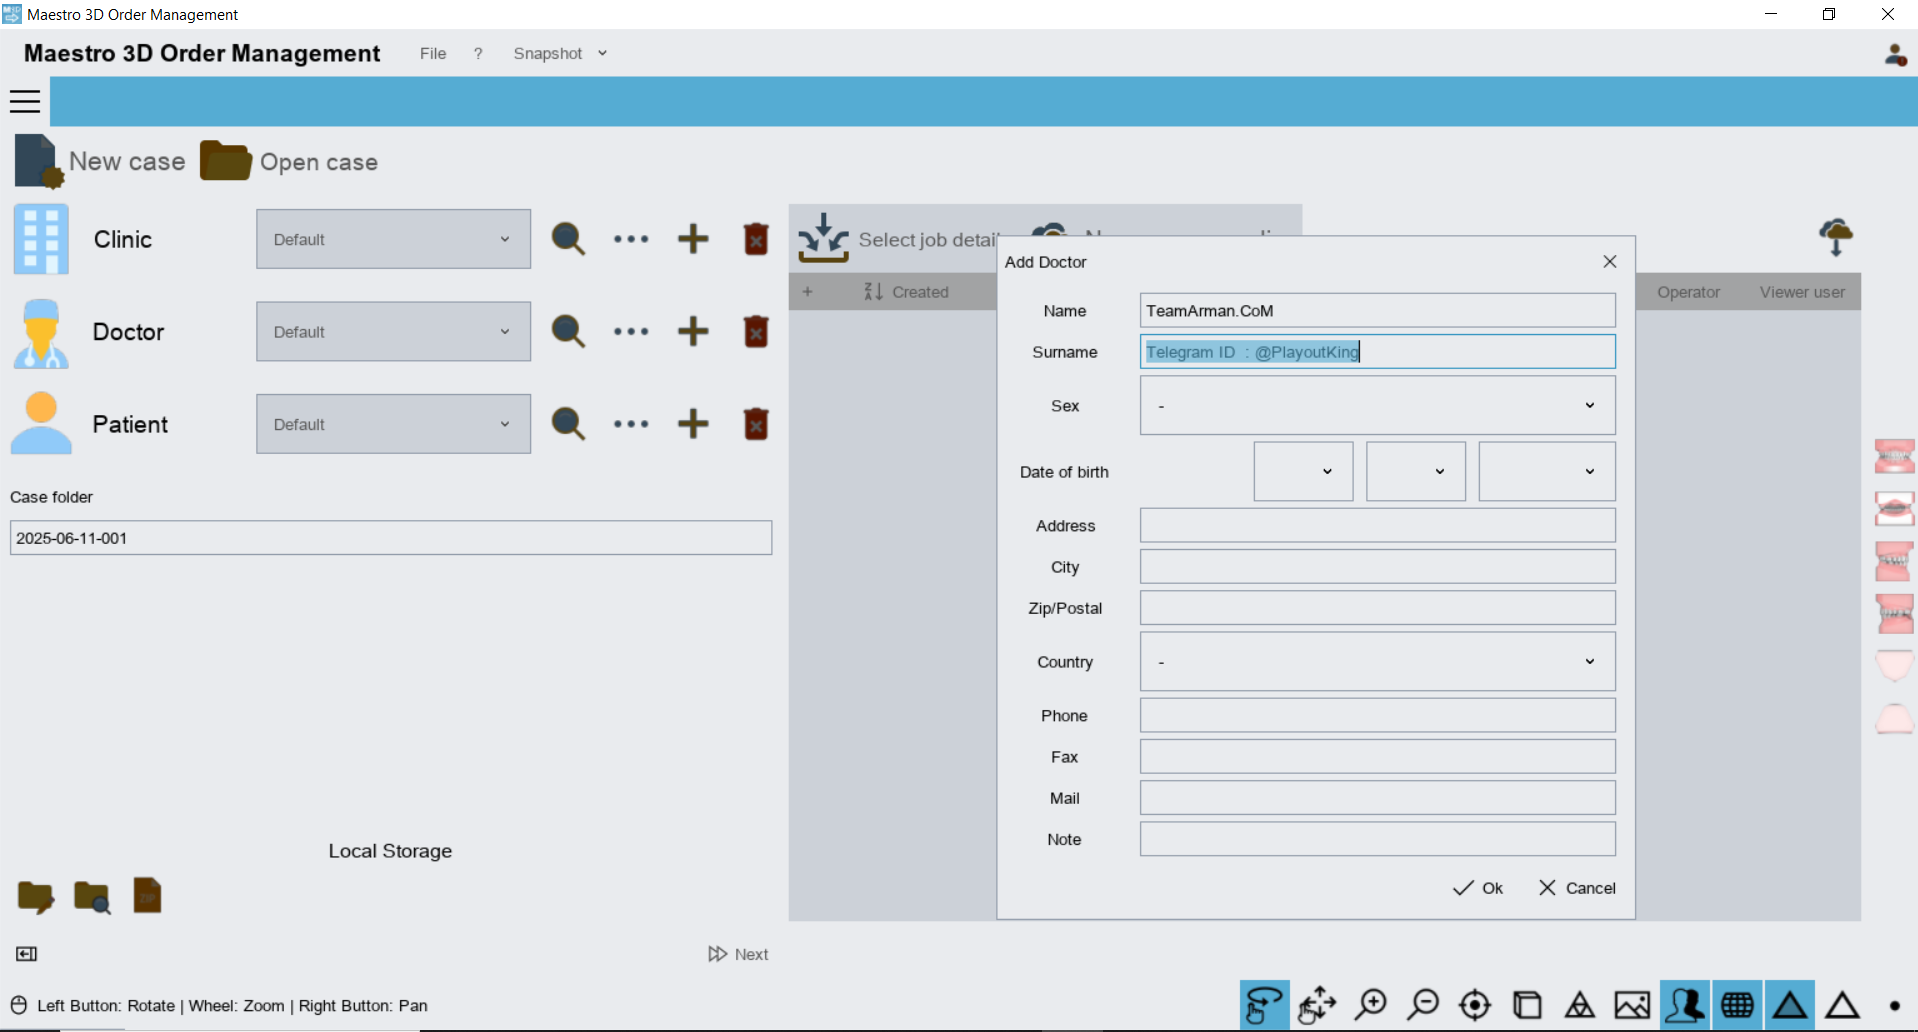
Task: Toggle the outlined triangle display button
Action: (x=1842, y=1005)
